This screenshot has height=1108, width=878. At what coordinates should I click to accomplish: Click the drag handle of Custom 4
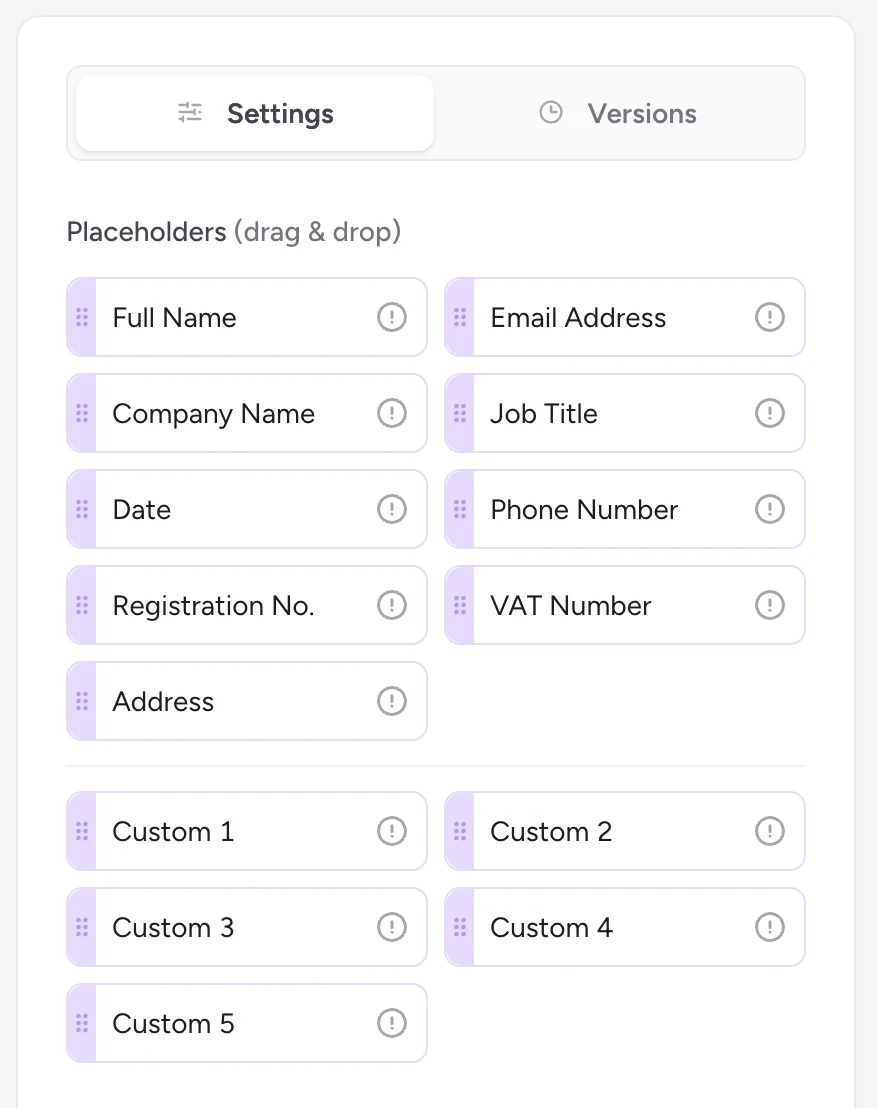pyautogui.click(x=460, y=927)
